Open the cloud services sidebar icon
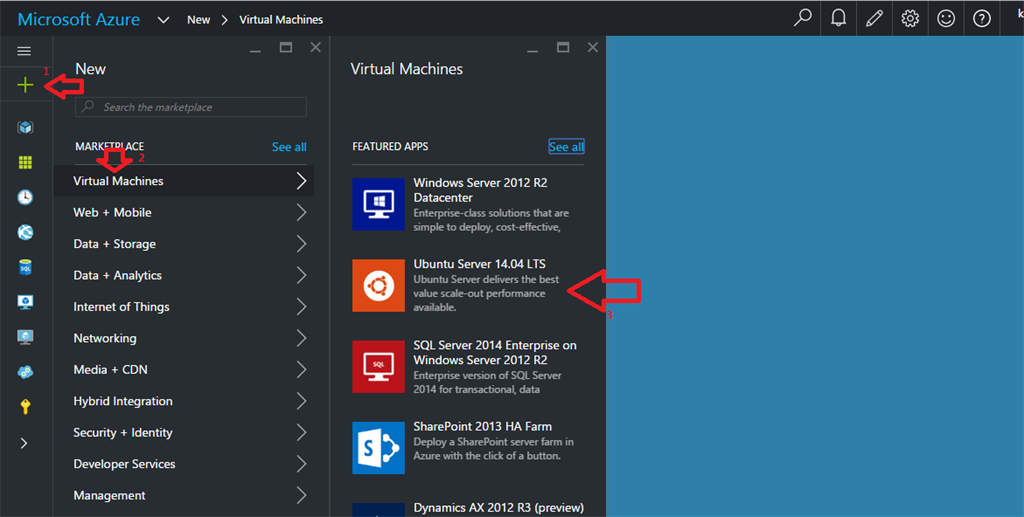 click(25, 372)
